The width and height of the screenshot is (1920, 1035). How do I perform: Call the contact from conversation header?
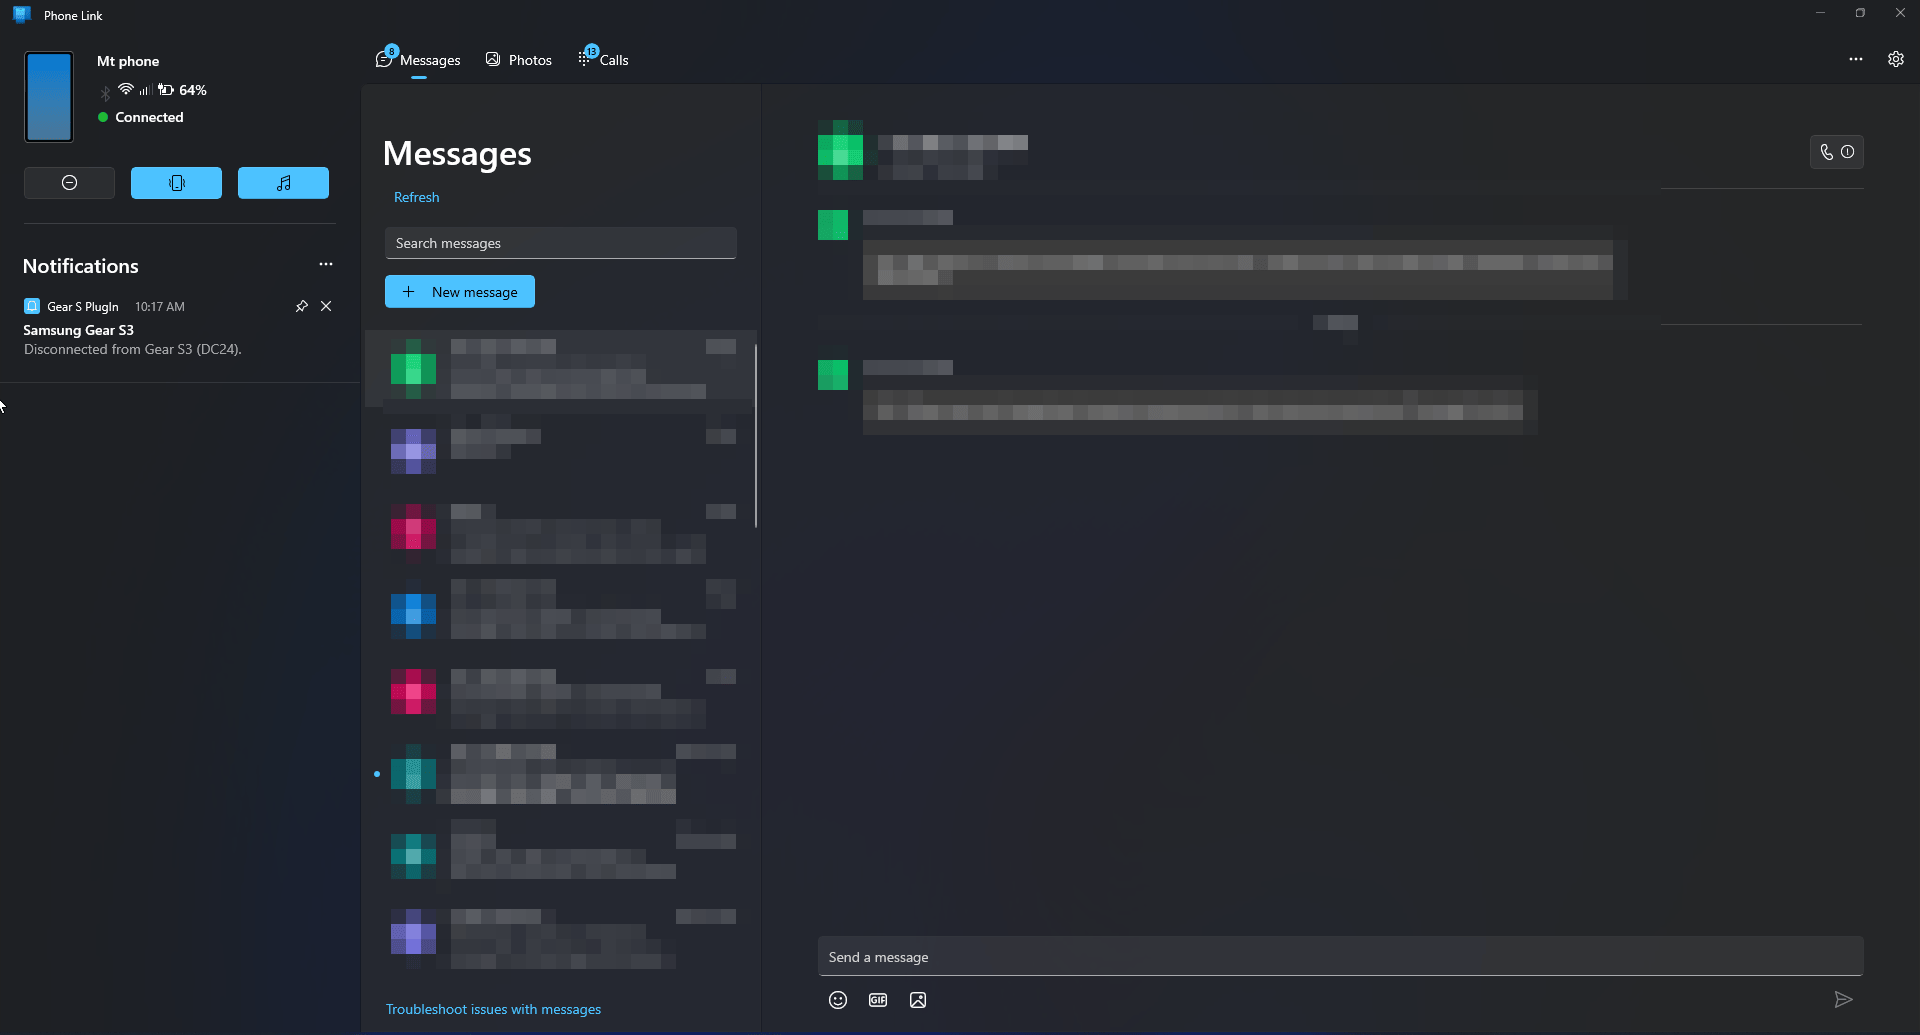(x=1827, y=152)
